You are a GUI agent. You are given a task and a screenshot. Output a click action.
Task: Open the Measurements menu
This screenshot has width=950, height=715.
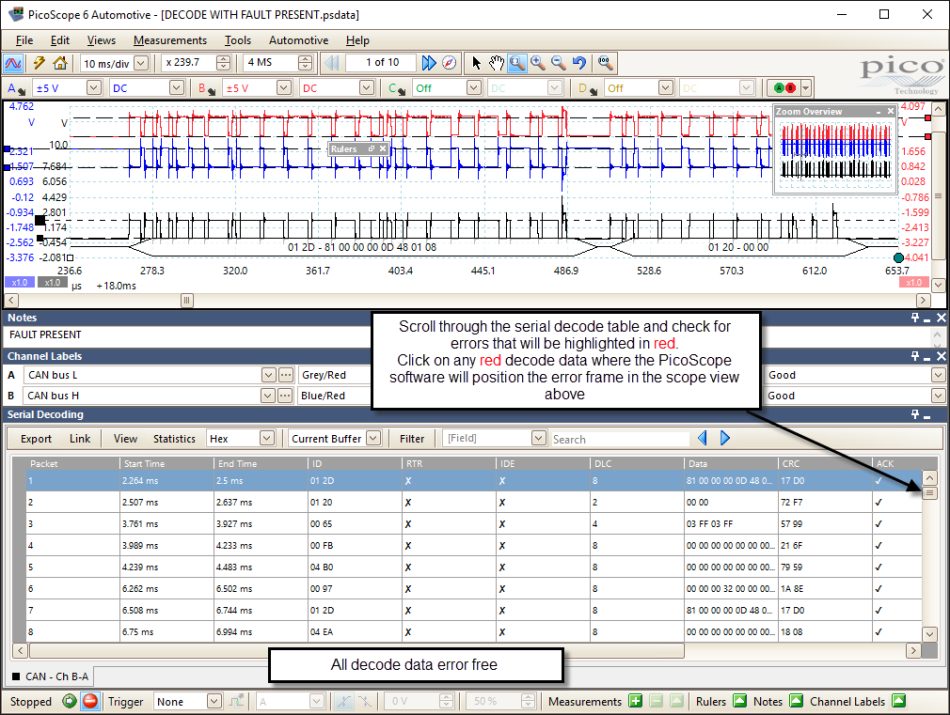(170, 41)
